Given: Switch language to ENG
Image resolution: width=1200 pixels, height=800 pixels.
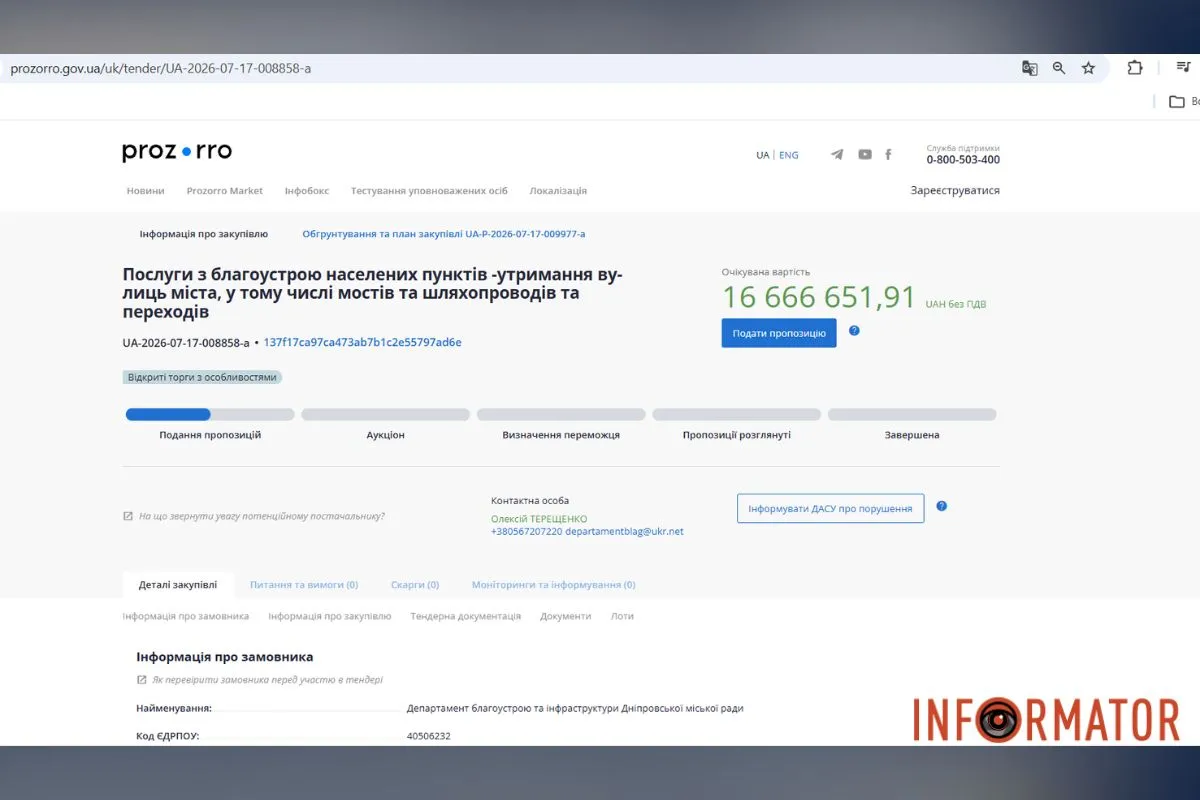Looking at the screenshot, I should pyautogui.click(x=789, y=155).
